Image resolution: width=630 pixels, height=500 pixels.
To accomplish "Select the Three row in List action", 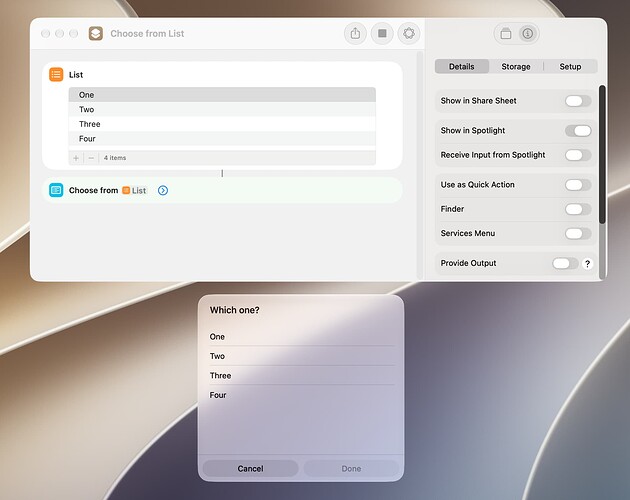I will pyautogui.click(x=222, y=124).
